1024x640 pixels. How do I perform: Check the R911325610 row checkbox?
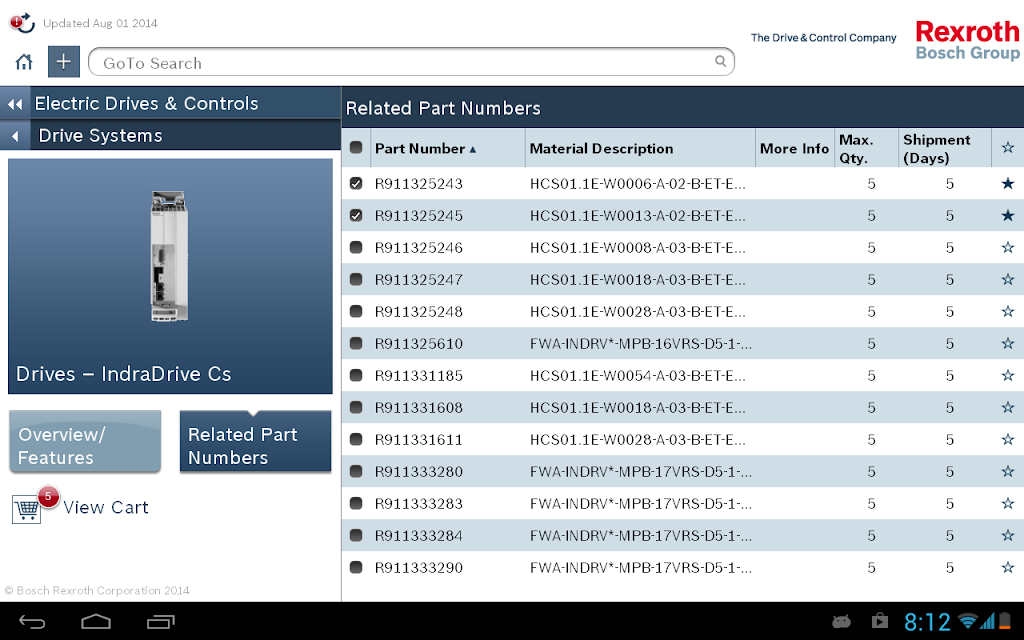point(356,344)
